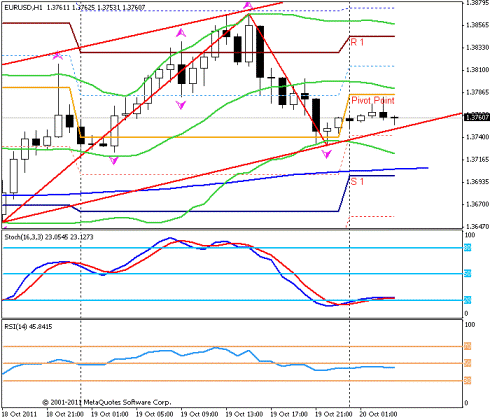
Task: Click the '19 Oct 13:00' time axis label
Action: coord(244,414)
